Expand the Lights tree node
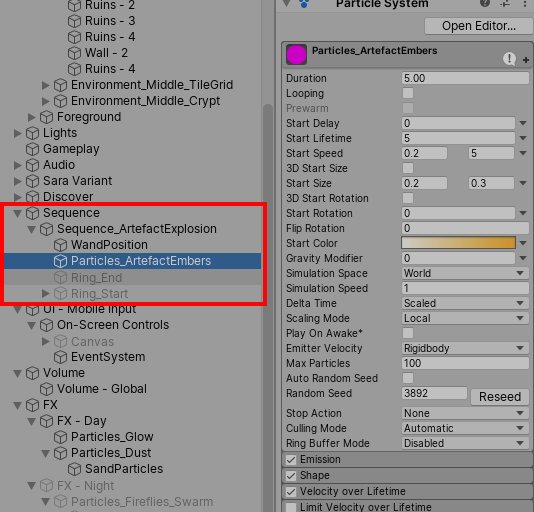The image size is (534, 512). pos(17,133)
